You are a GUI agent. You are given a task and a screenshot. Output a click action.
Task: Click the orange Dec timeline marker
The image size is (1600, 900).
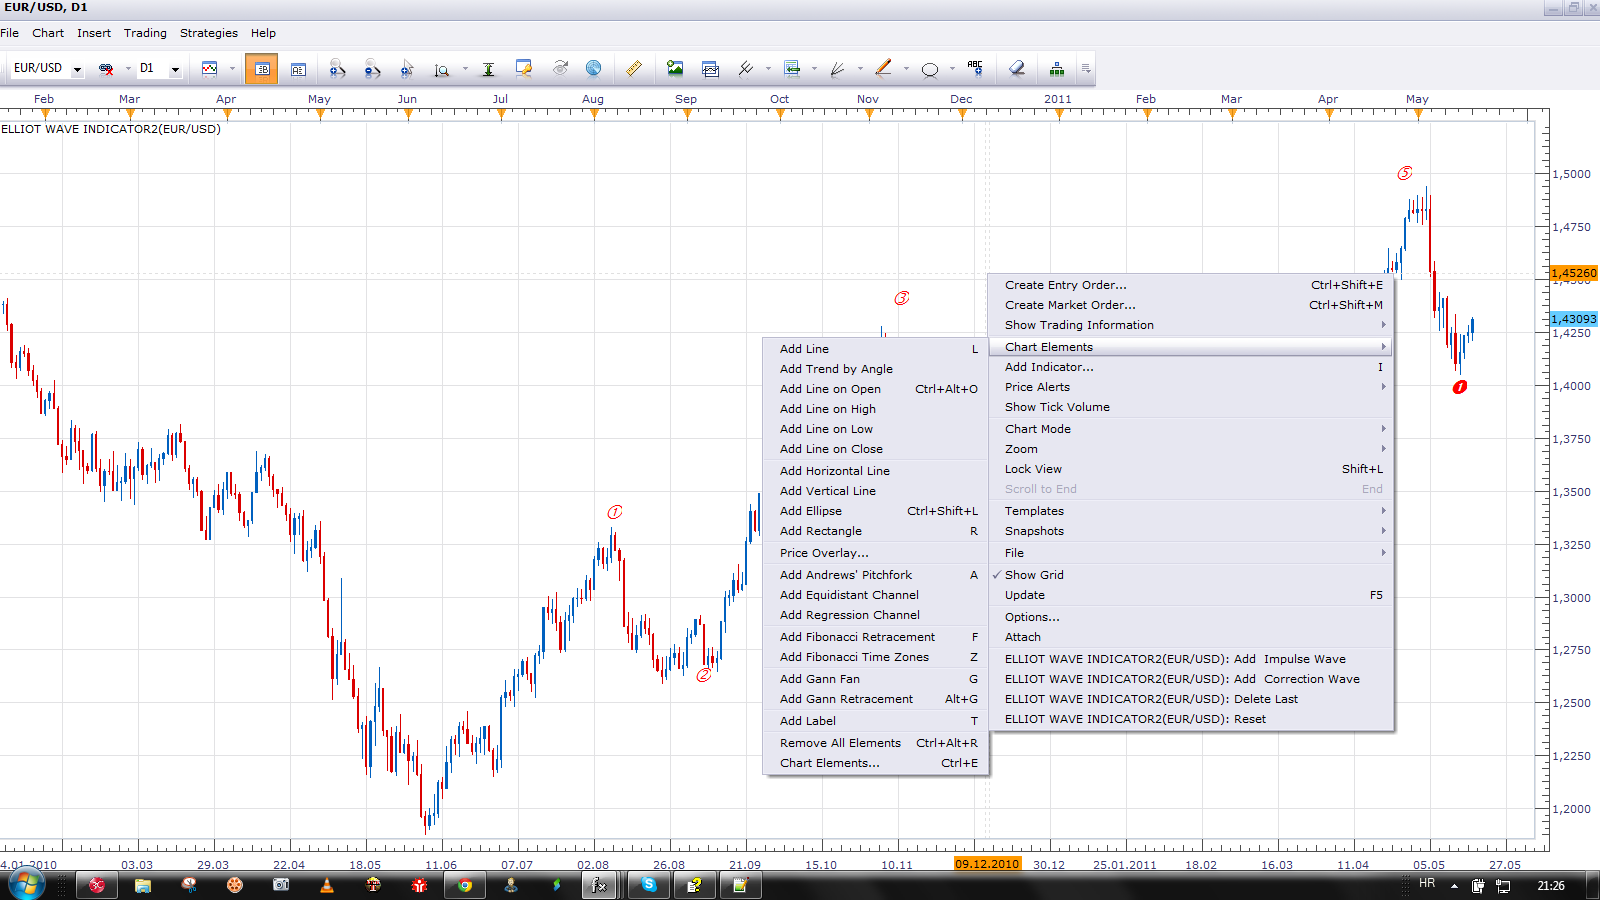tap(962, 114)
